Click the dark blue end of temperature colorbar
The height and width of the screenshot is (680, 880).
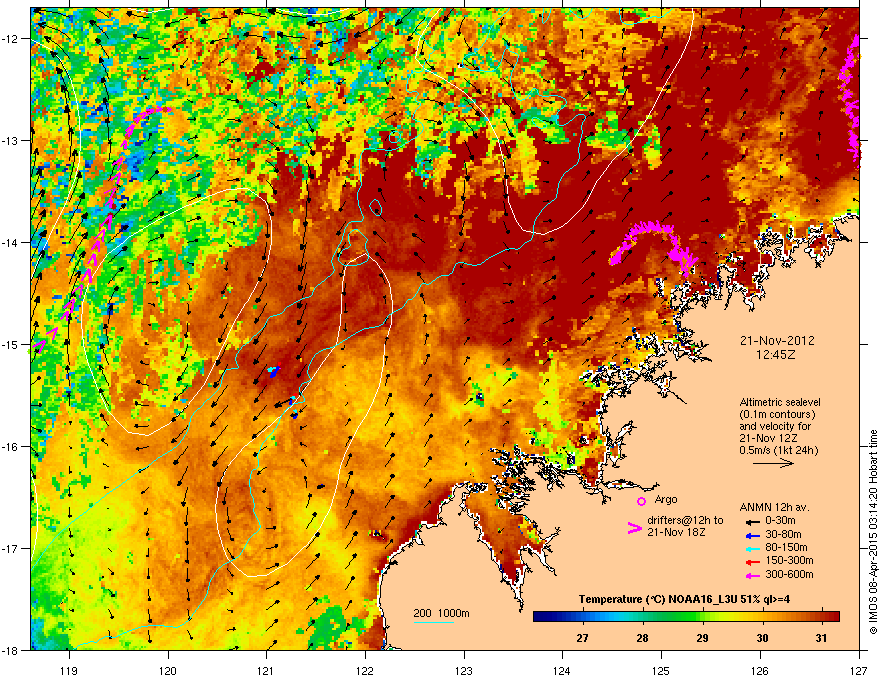[x=539, y=617]
